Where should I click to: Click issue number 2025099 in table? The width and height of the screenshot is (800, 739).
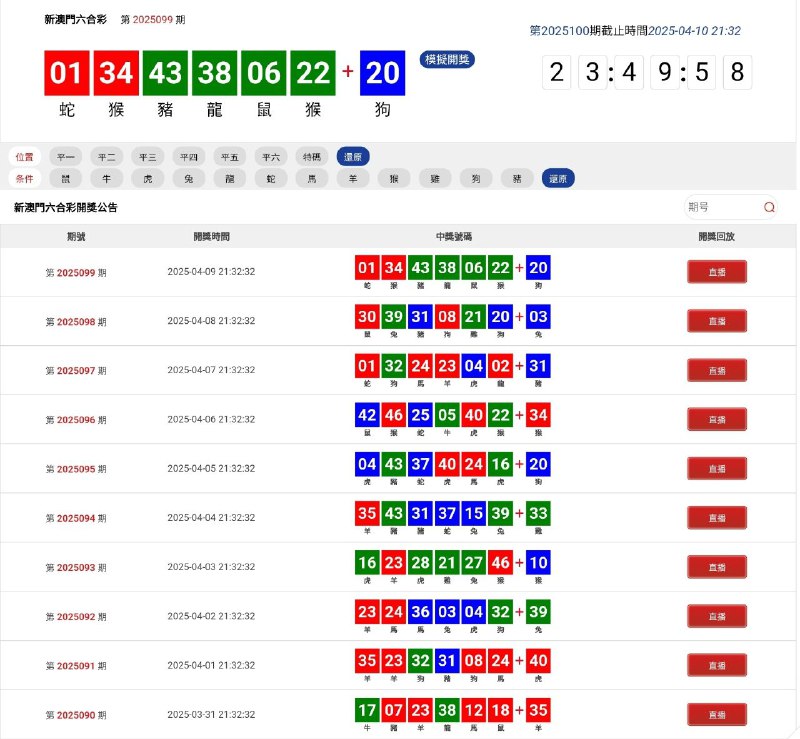tap(76, 273)
